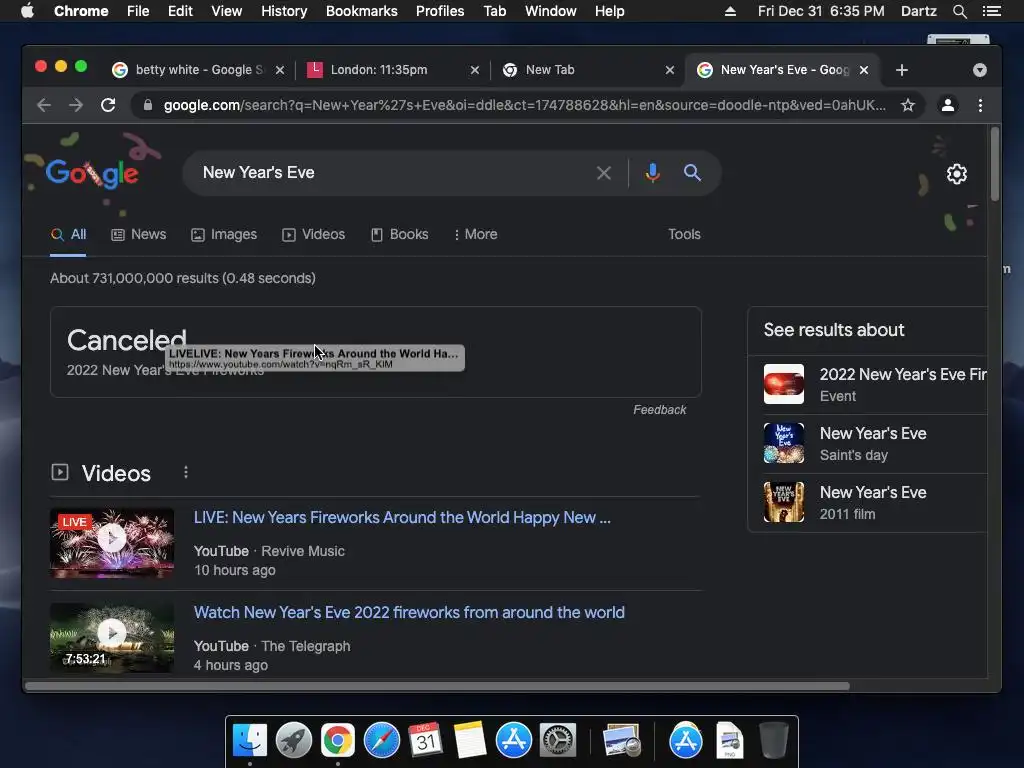Click the Chrome back arrow
The width and height of the screenshot is (1024, 768).
44,105
